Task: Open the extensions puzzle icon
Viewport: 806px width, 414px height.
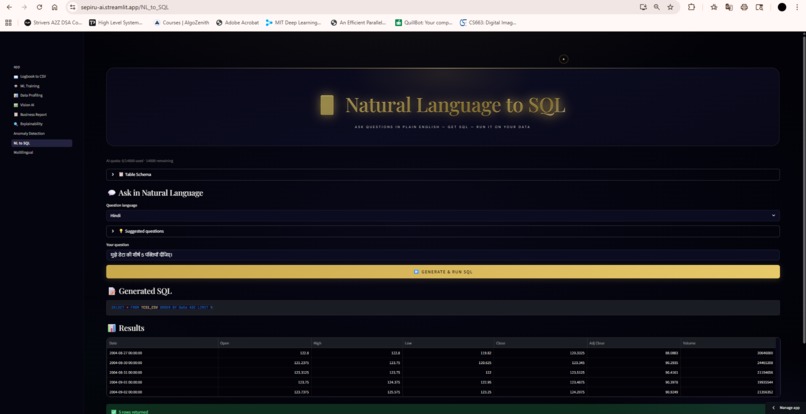Action: 691,7
